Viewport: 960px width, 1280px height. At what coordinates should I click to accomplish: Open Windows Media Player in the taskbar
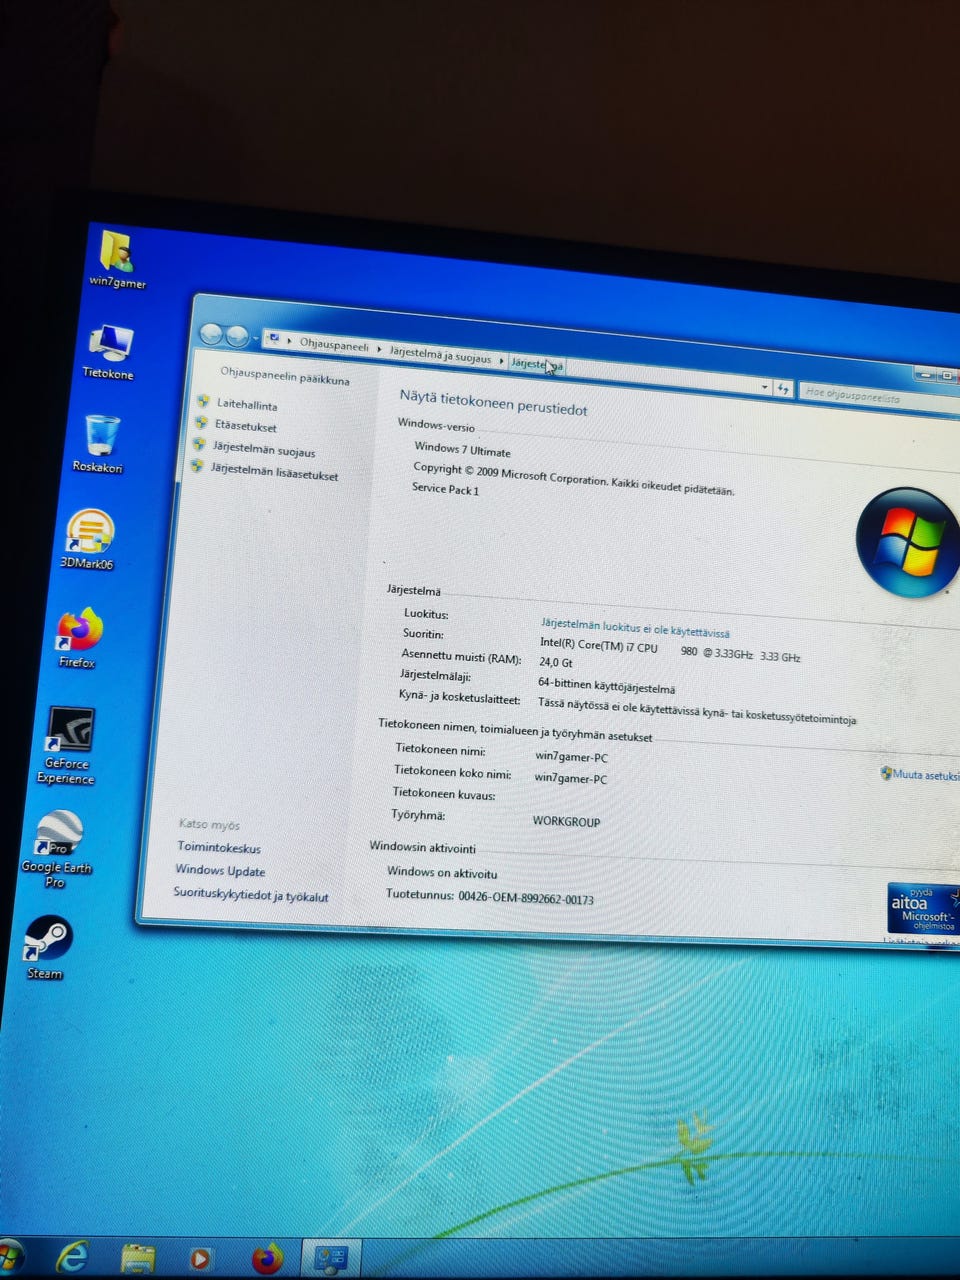200,1258
